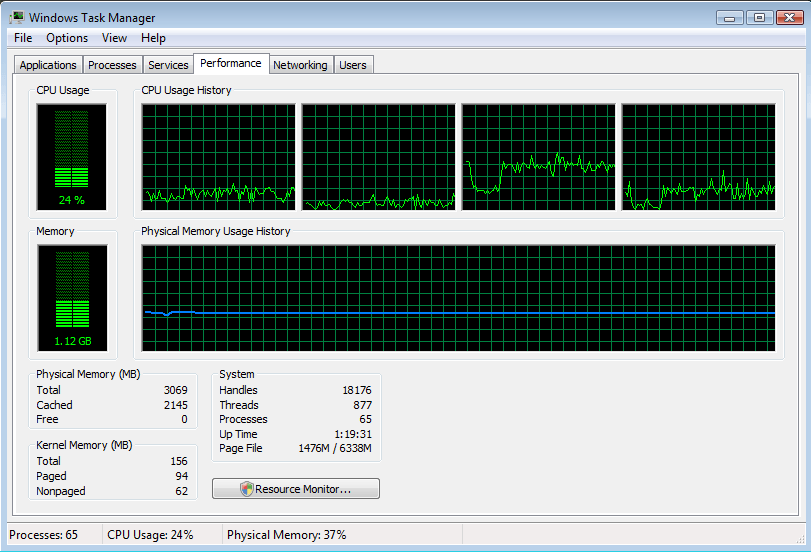Click the System group label
Image resolution: width=811 pixels, height=552 pixels.
(x=236, y=374)
